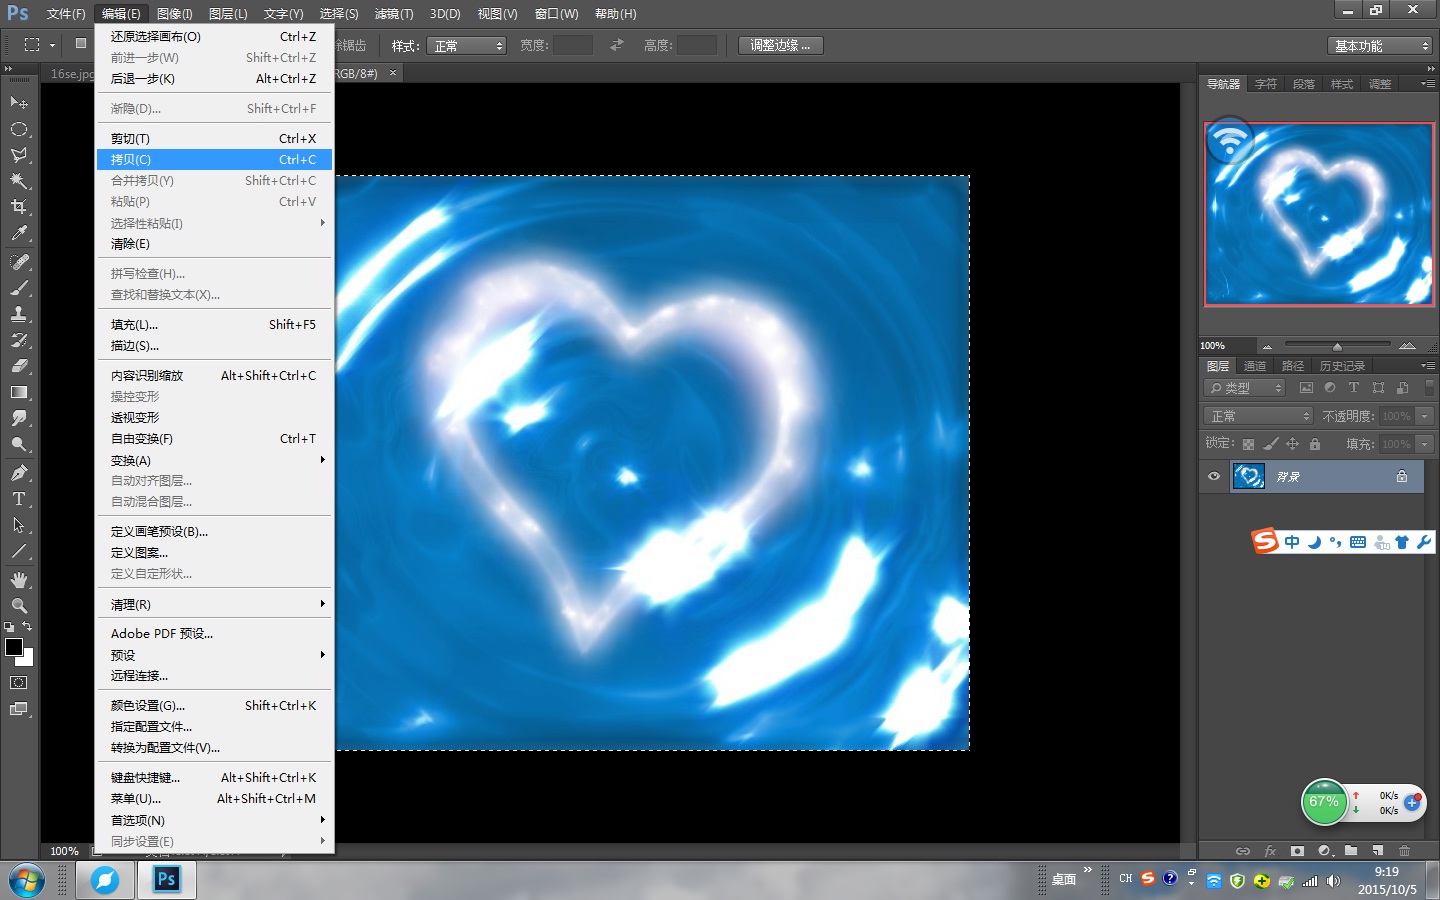Toggle pixel layer filter icon
Image resolution: width=1440 pixels, height=900 pixels.
tap(1306, 388)
